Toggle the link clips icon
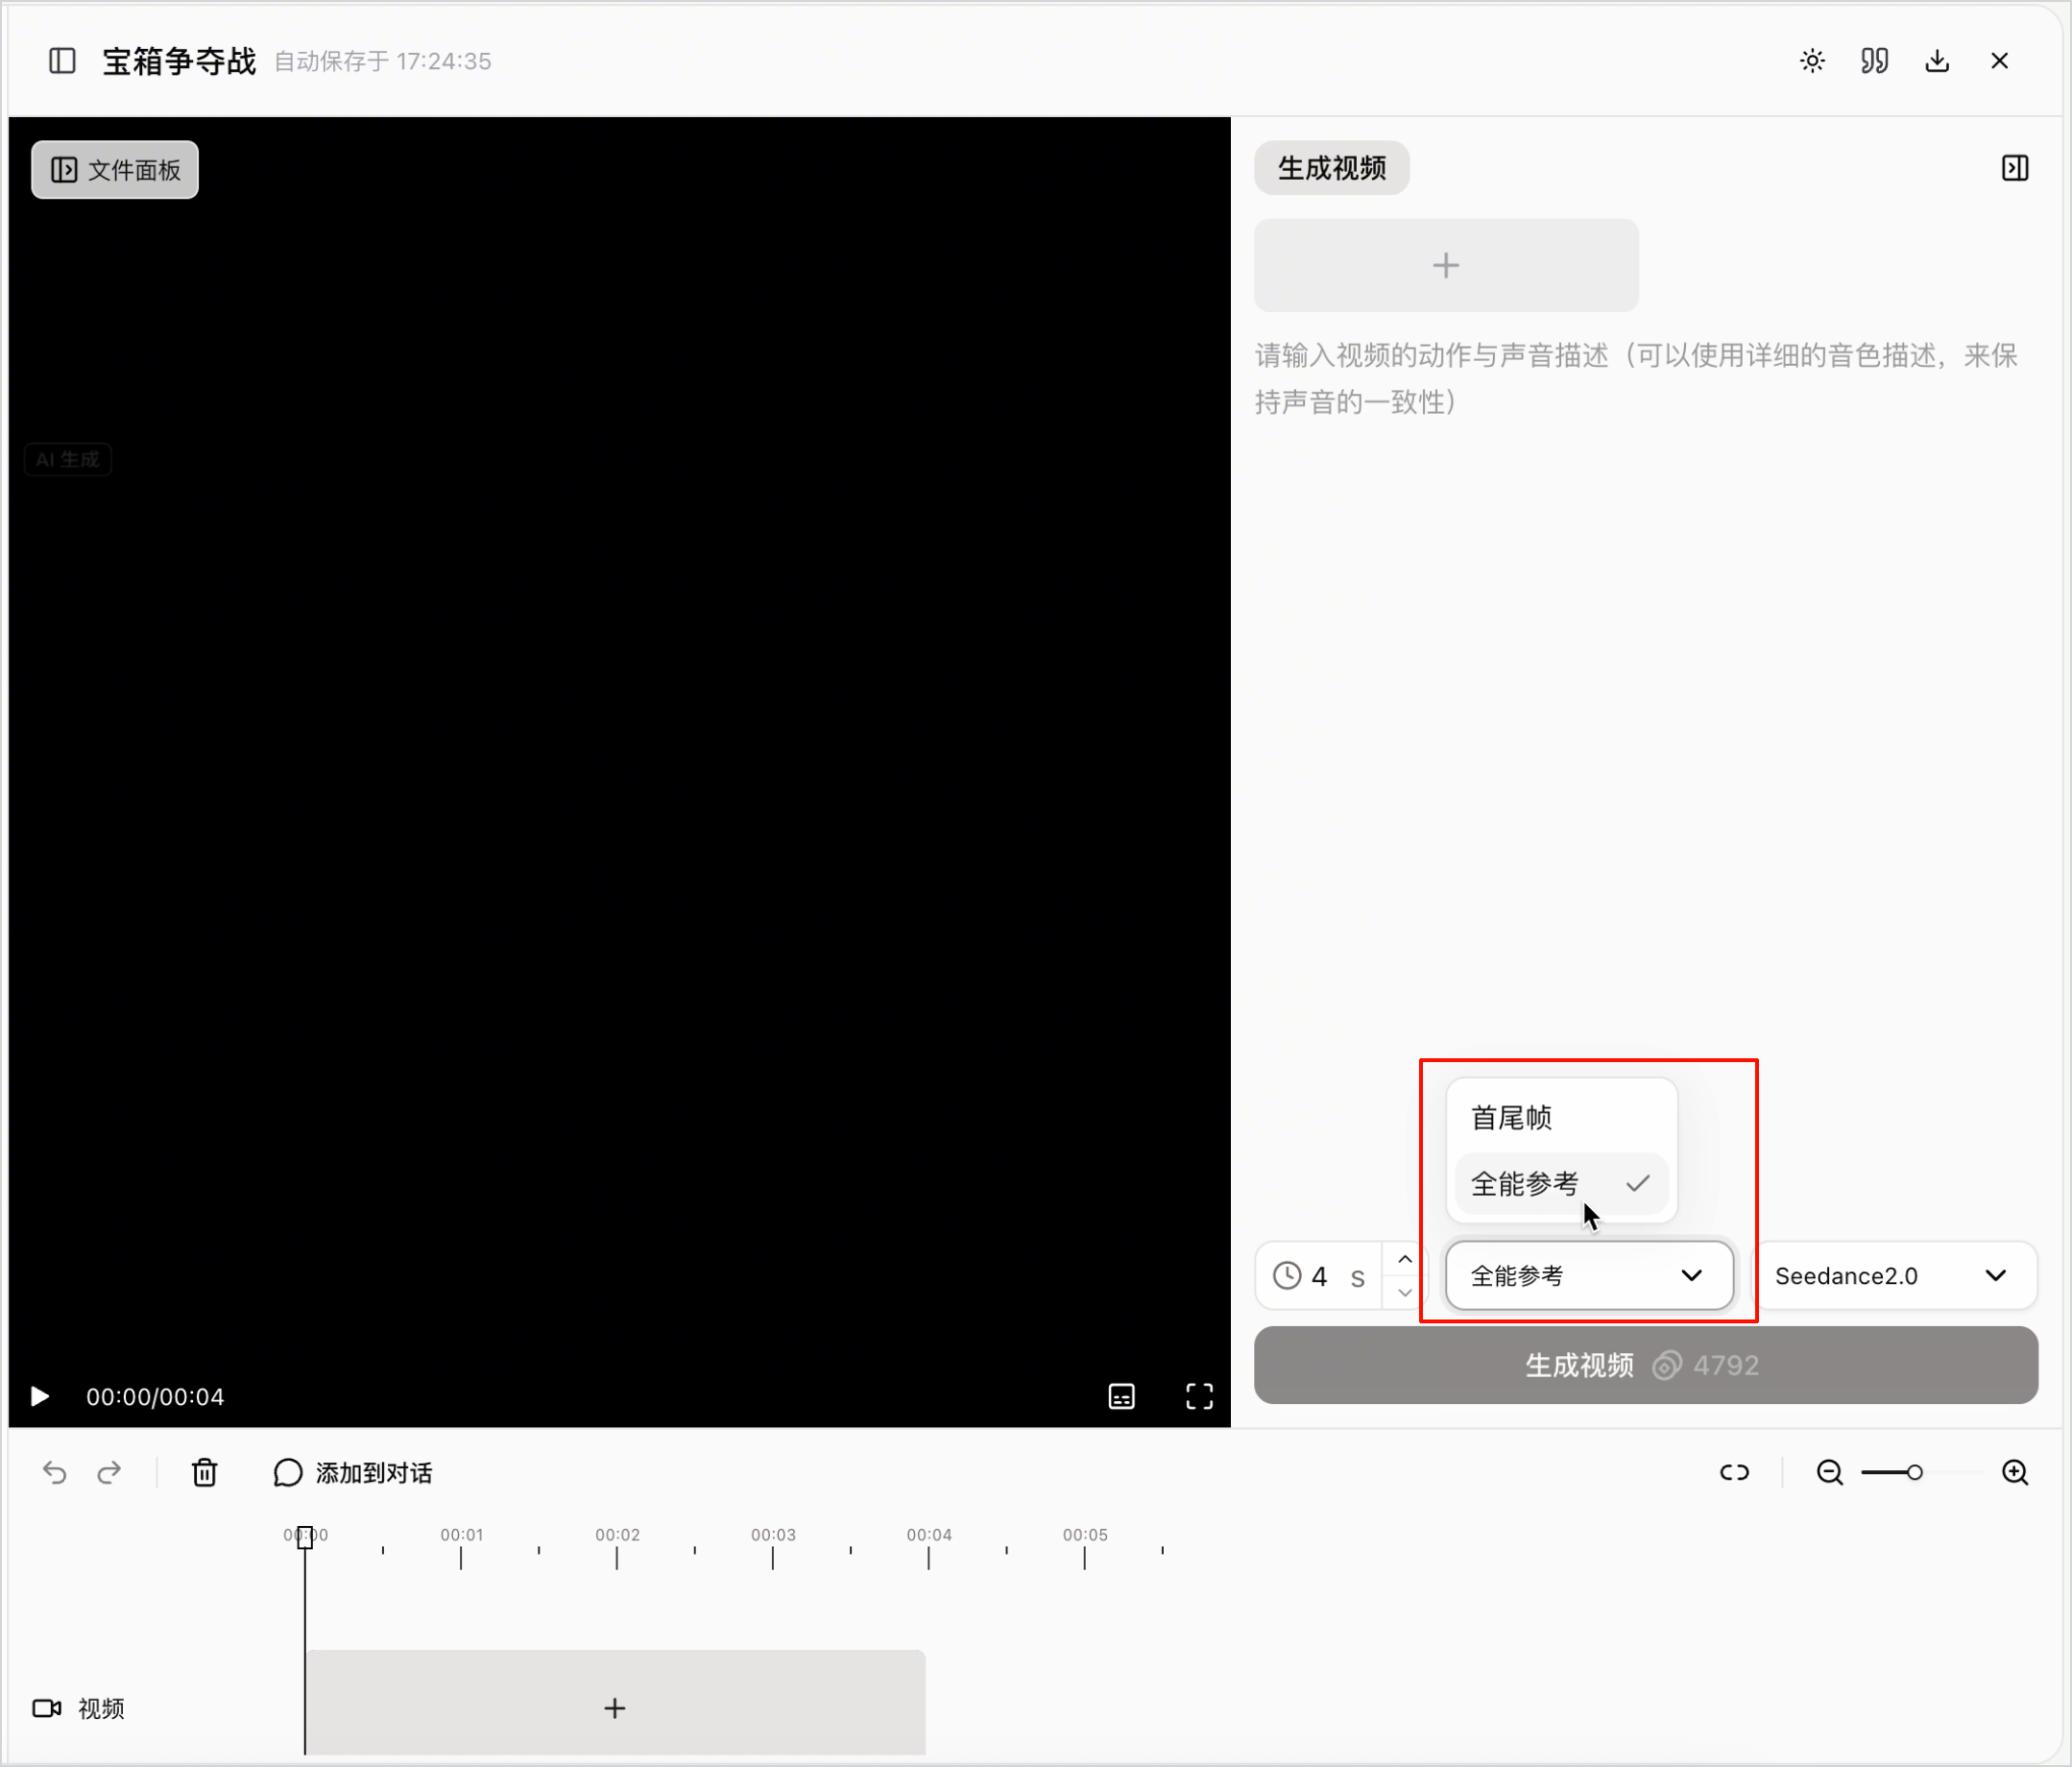This screenshot has width=2072, height=1767. [x=1734, y=1472]
